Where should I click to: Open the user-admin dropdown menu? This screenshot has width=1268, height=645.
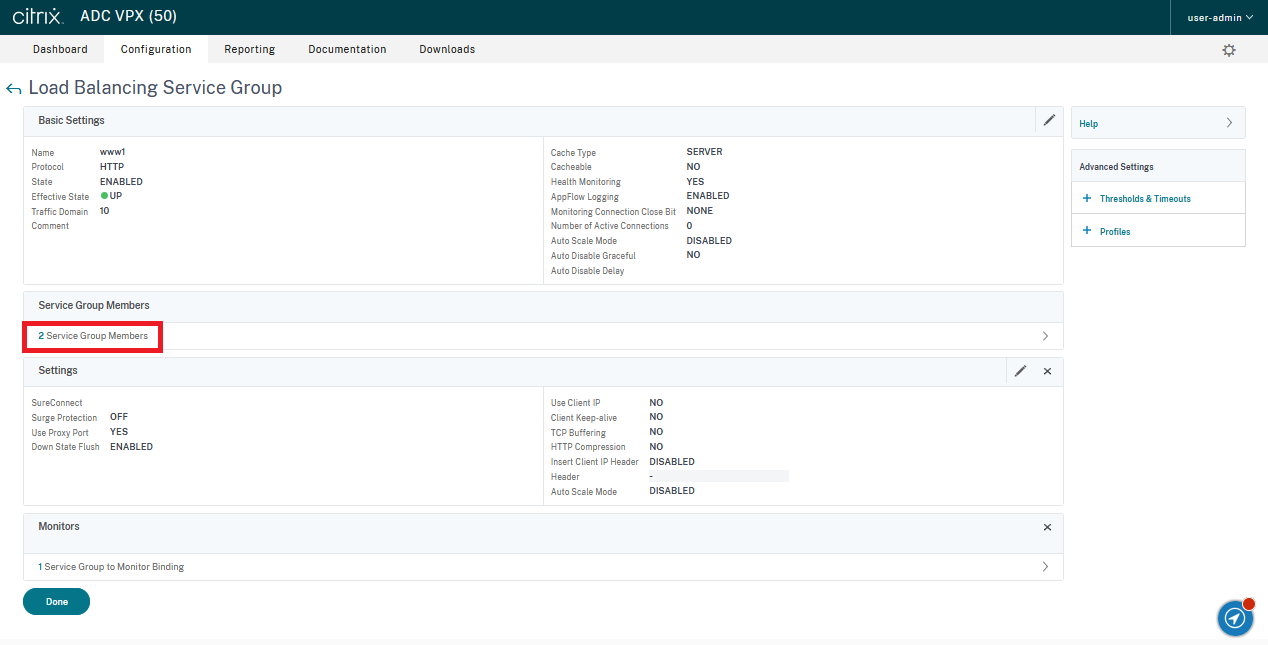[x=1219, y=17]
